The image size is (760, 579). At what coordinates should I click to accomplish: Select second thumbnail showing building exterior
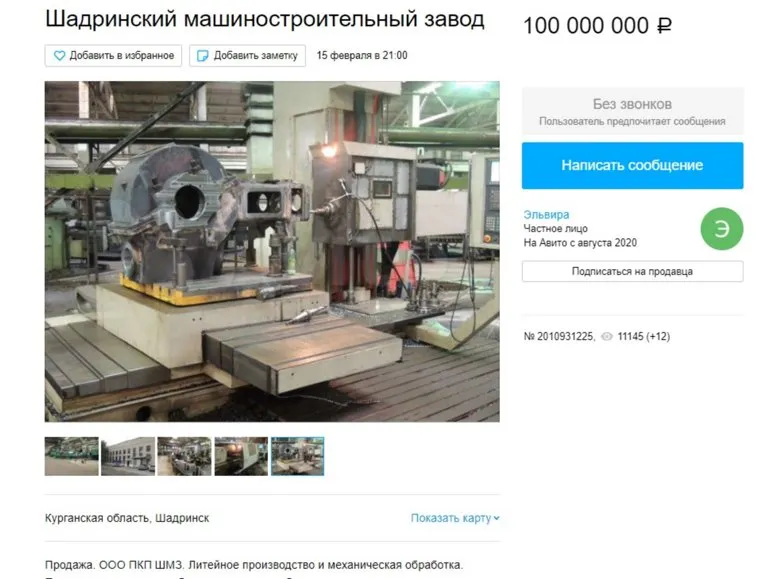coord(128,456)
